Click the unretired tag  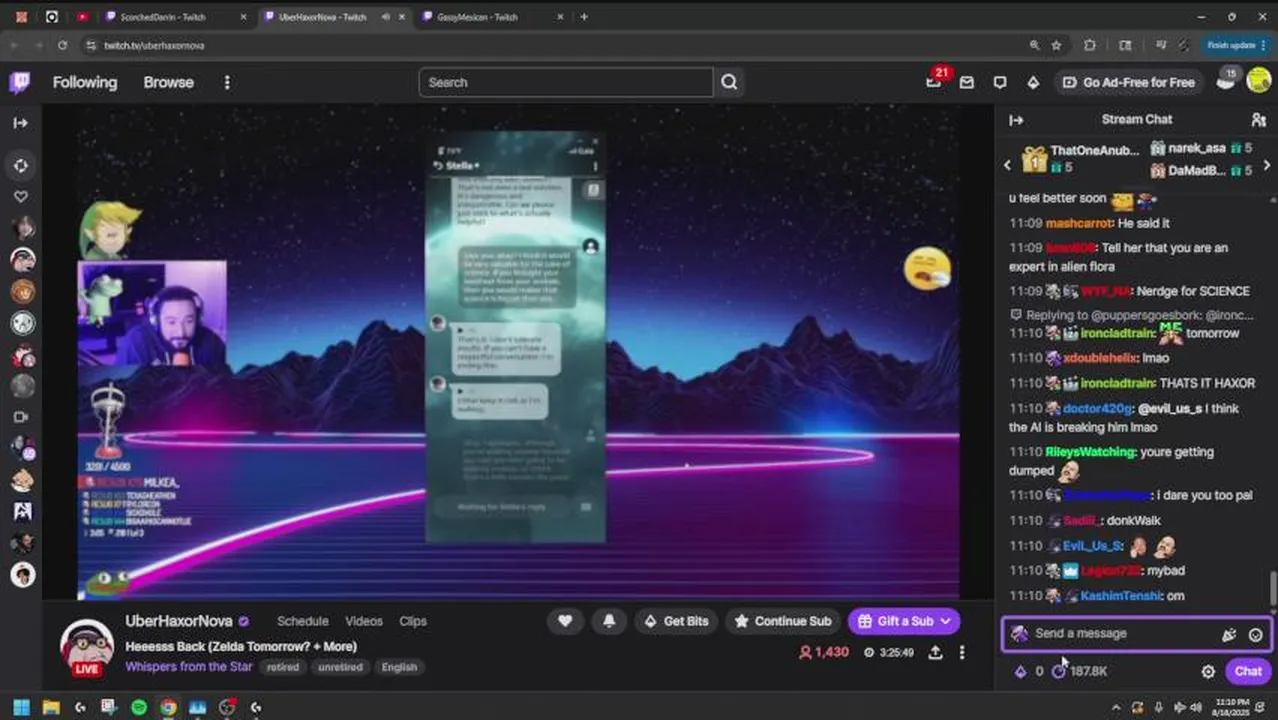coord(340,667)
